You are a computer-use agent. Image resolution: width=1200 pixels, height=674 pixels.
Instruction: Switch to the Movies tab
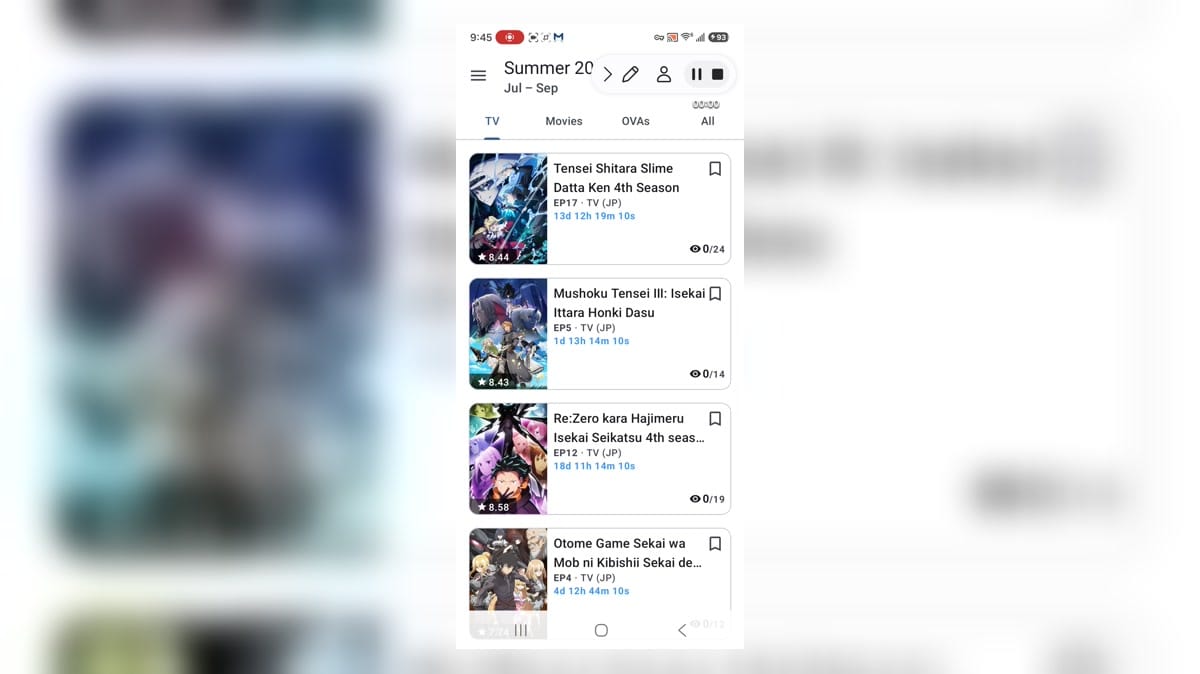pos(564,121)
